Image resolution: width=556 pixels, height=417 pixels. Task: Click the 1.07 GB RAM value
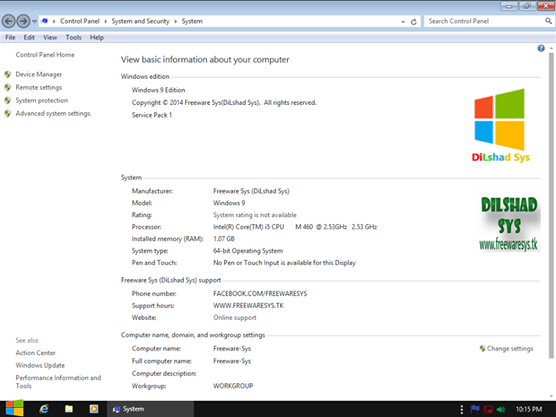coord(224,239)
